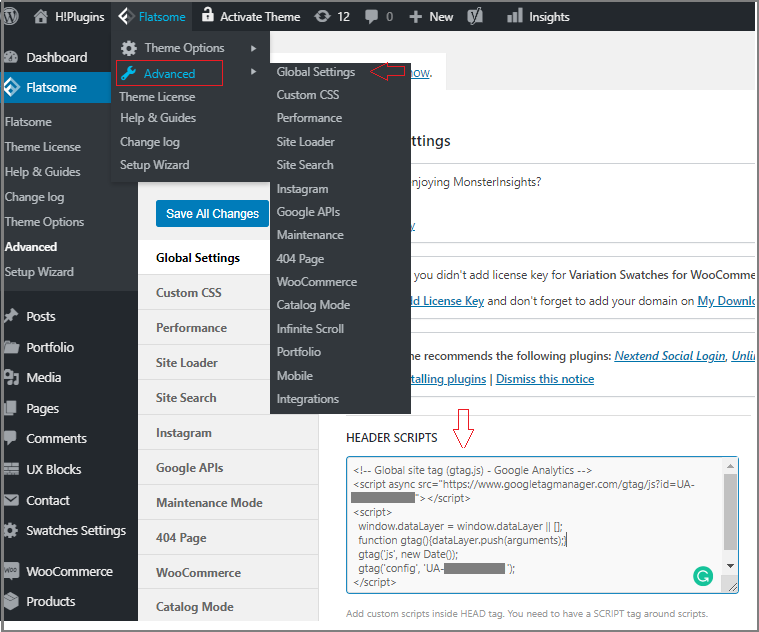The height and width of the screenshot is (632, 759).
Task: Click the WordPress logo icon
Action: 10,16
